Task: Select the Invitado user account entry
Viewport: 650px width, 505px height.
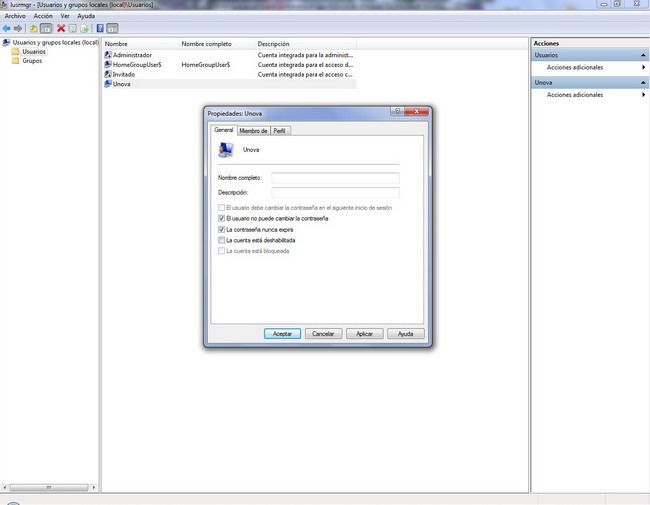Action: coord(123,74)
